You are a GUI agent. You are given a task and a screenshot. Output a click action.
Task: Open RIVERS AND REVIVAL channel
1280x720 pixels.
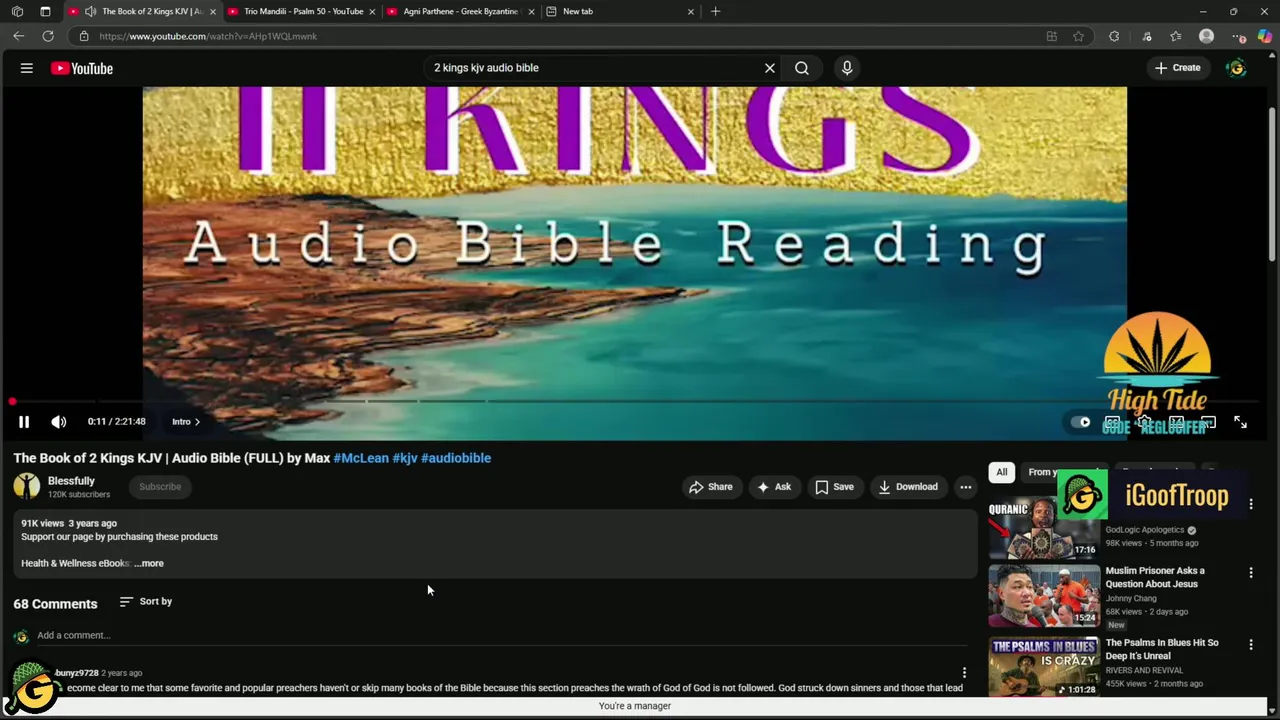pos(1144,670)
